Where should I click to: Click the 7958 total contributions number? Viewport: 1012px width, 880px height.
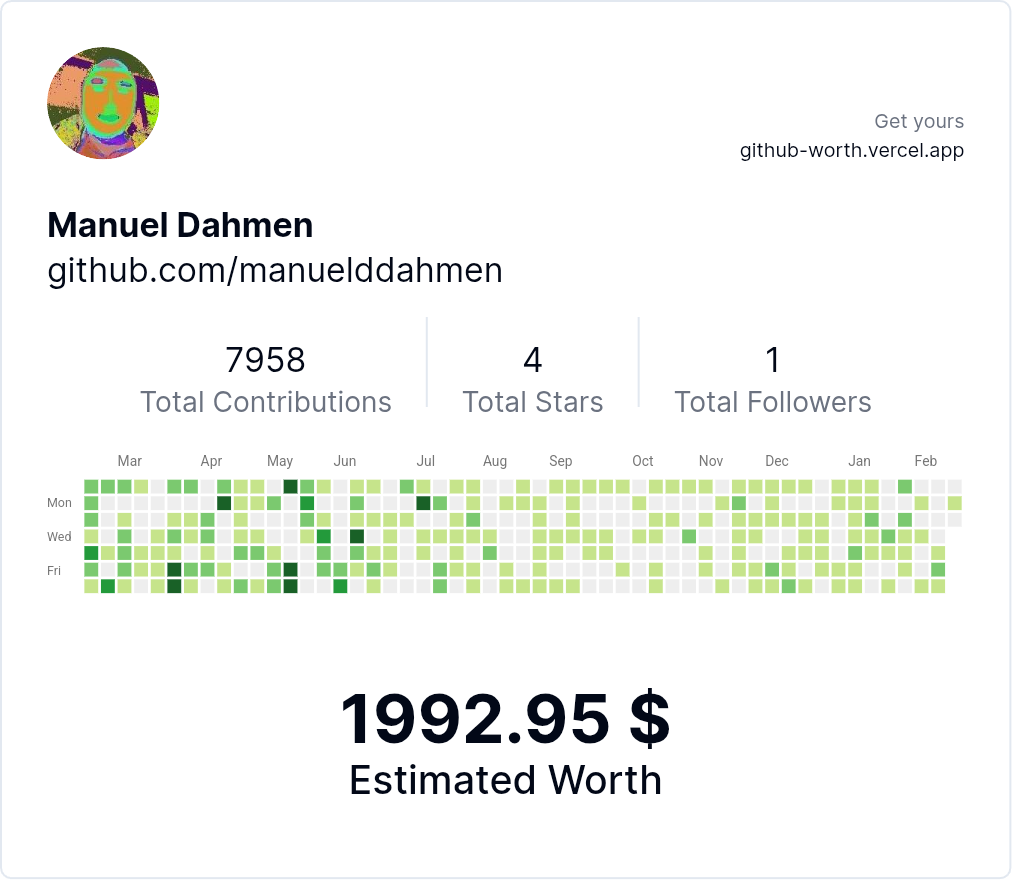coord(265,359)
